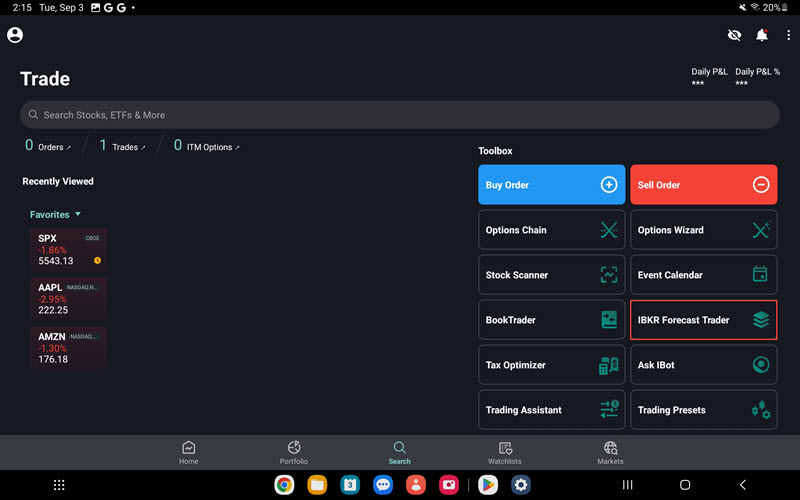Open the AAPL quote card
Image resolution: width=800 pixels, height=500 pixels.
point(68,299)
